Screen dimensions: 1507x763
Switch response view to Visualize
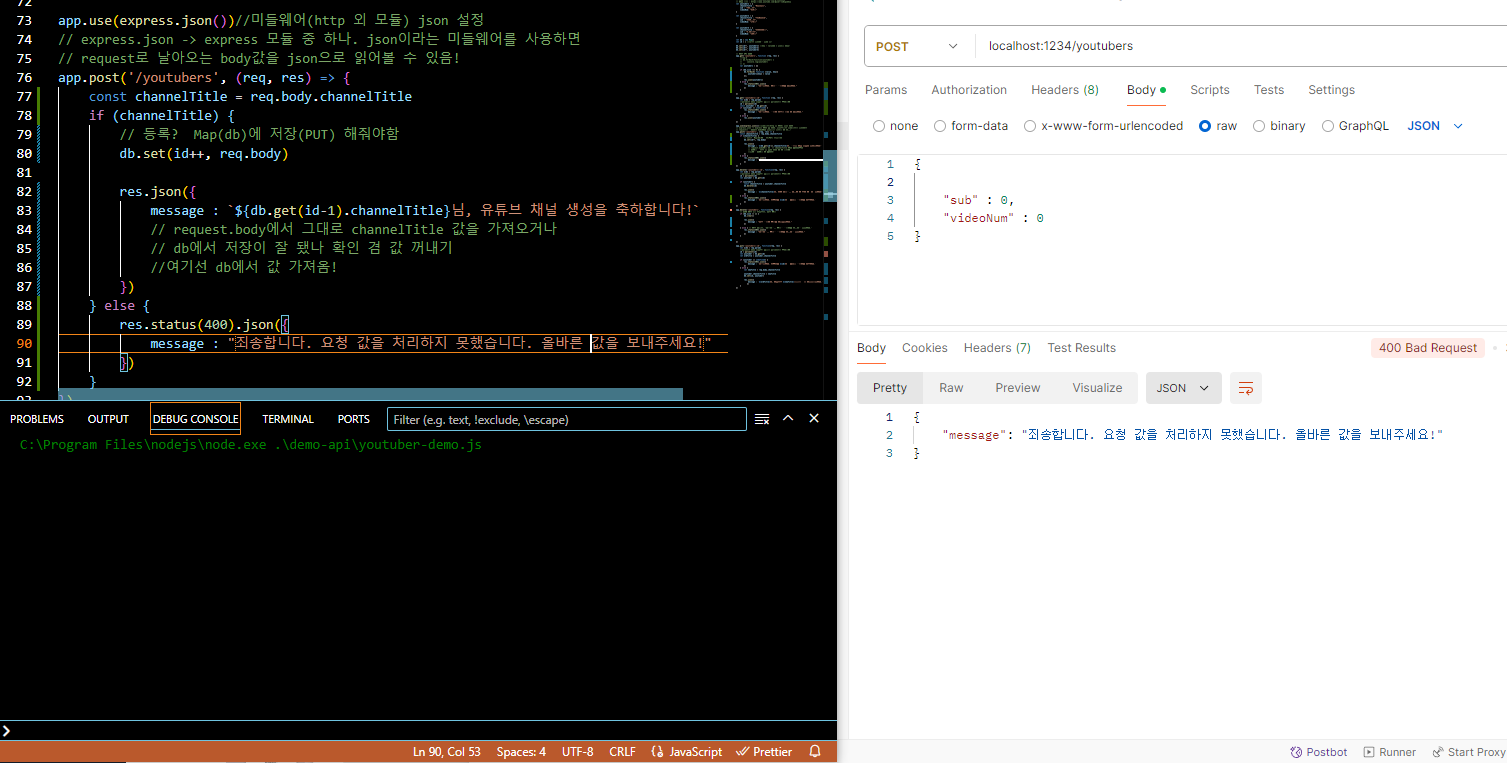(x=1097, y=388)
